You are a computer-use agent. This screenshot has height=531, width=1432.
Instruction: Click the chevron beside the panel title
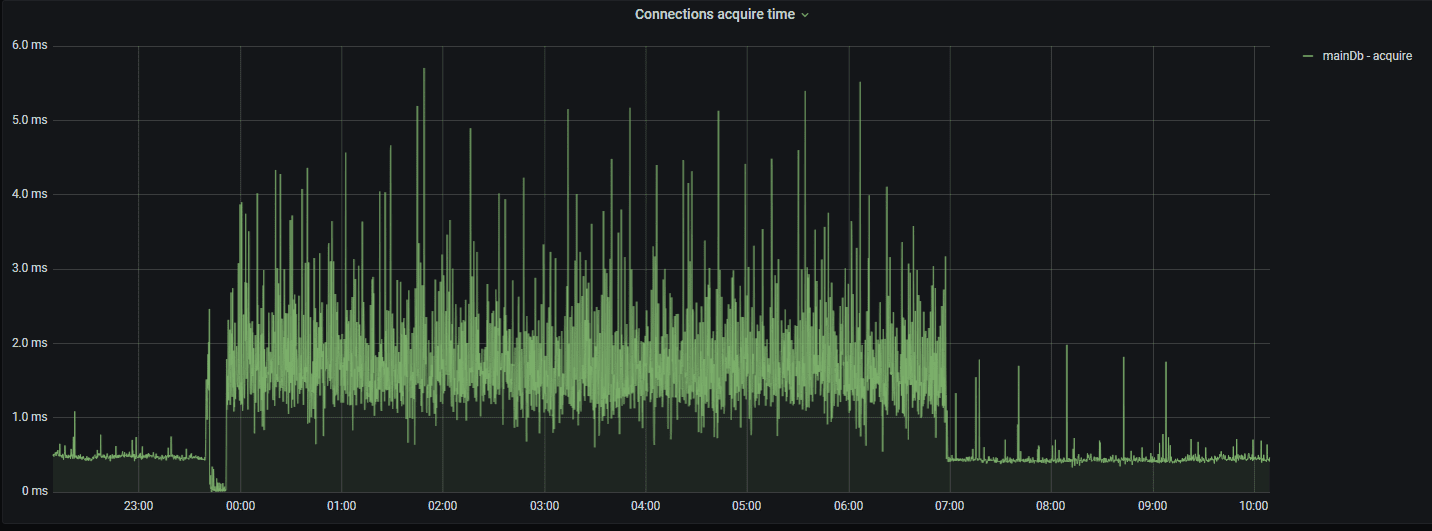(805, 15)
